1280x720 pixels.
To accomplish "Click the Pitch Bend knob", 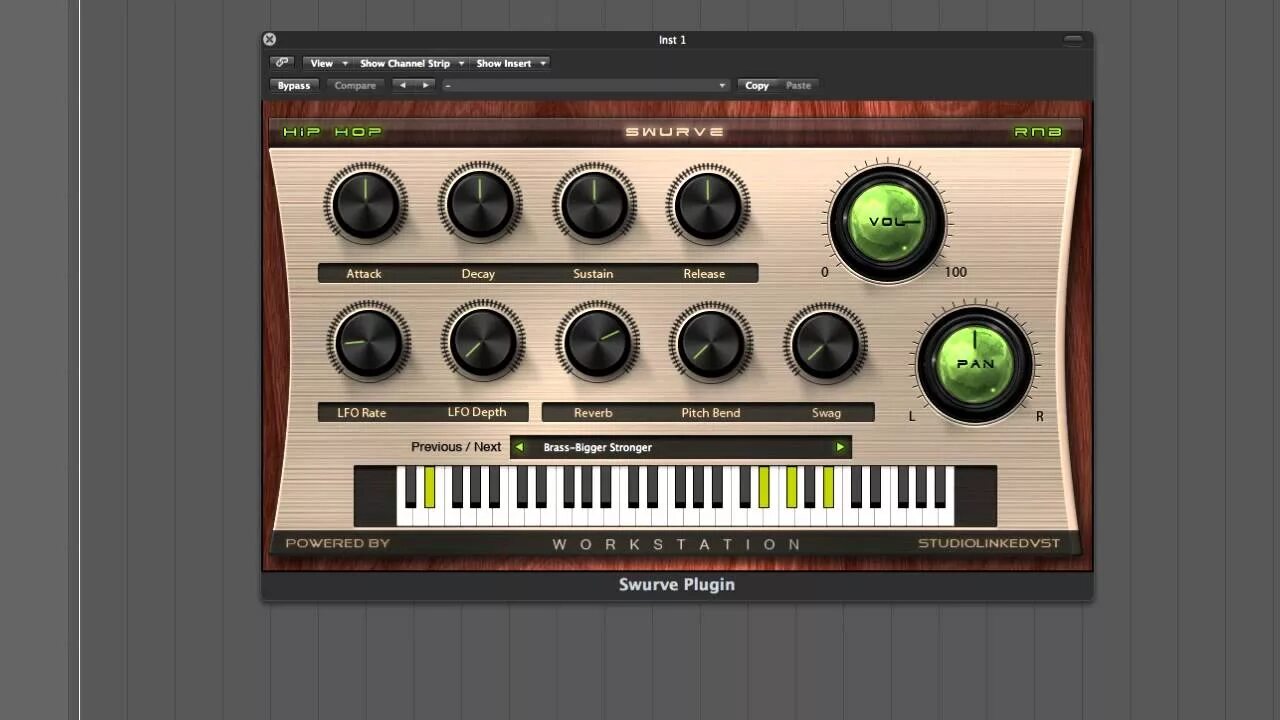I will 711,343.
